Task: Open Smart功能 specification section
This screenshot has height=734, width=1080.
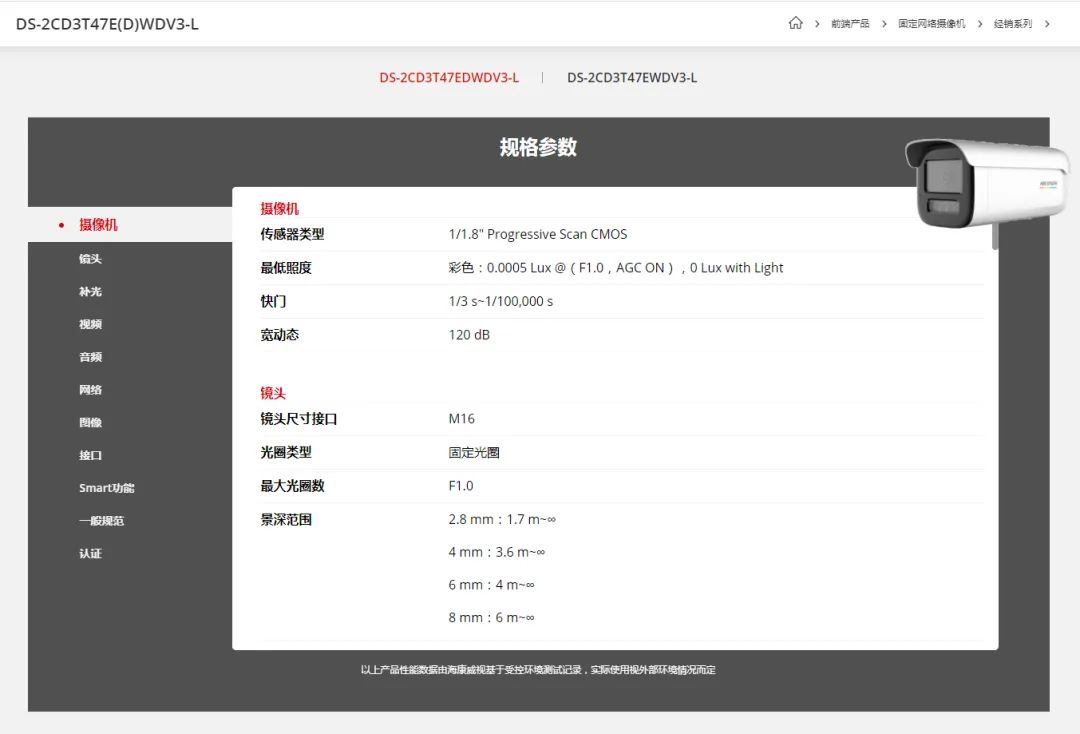Action: click(106, 488)
